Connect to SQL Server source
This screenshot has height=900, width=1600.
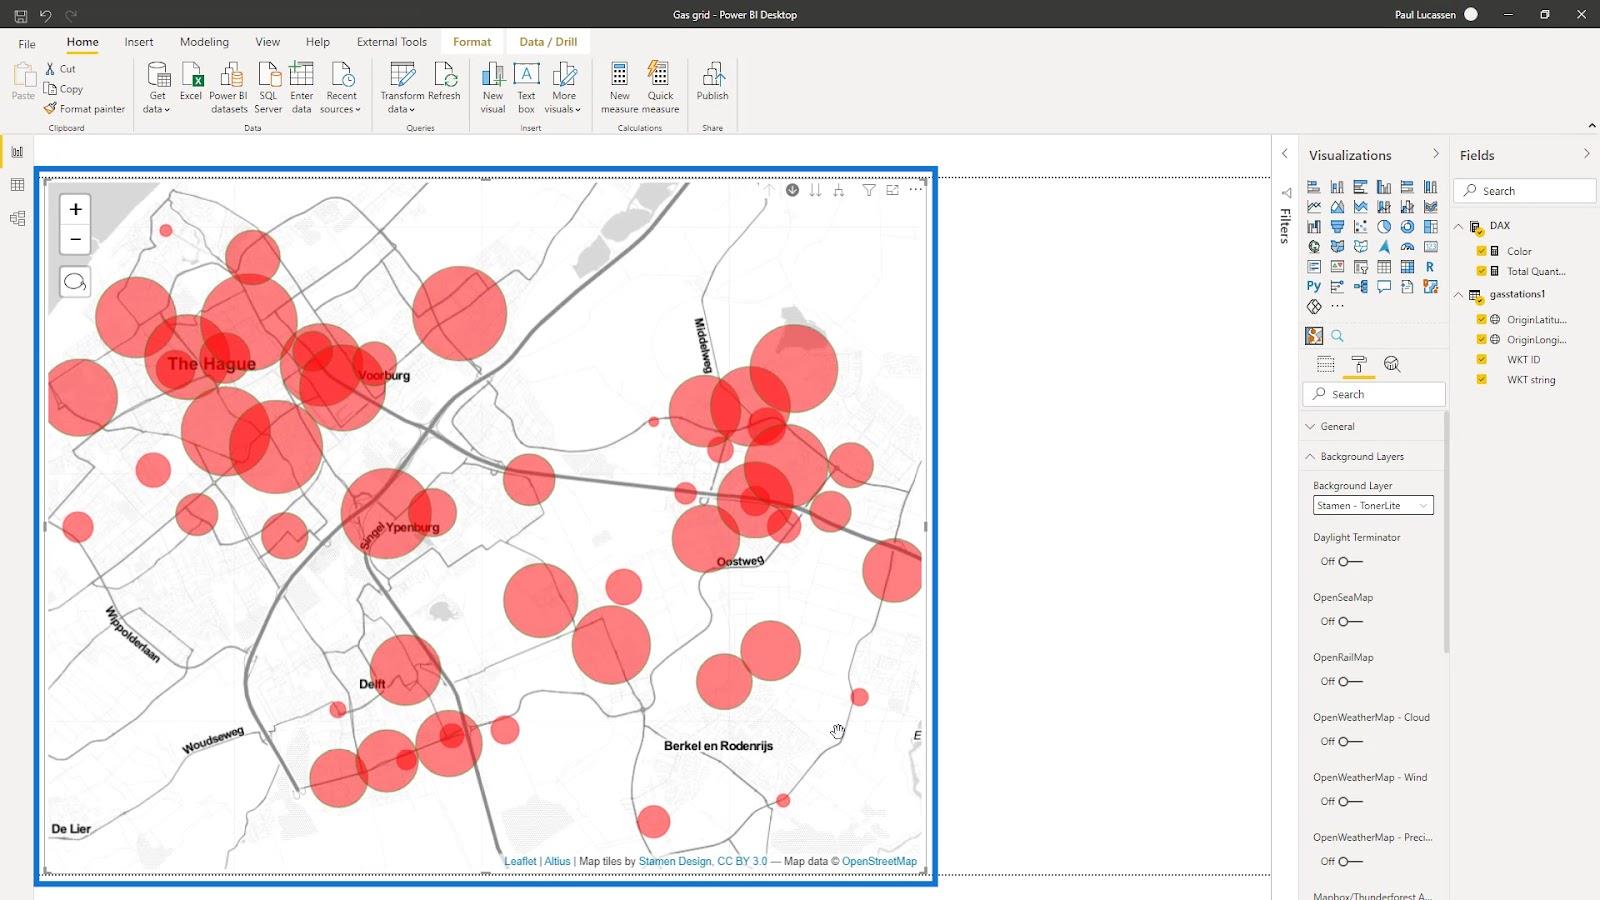(268, 87)
